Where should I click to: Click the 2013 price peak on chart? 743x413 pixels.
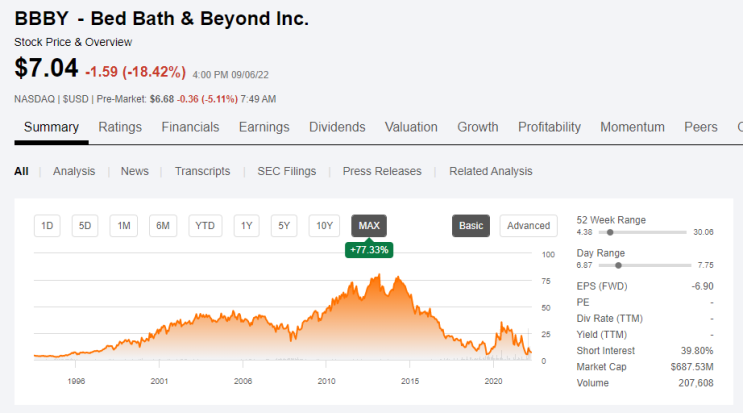[379, 275]
